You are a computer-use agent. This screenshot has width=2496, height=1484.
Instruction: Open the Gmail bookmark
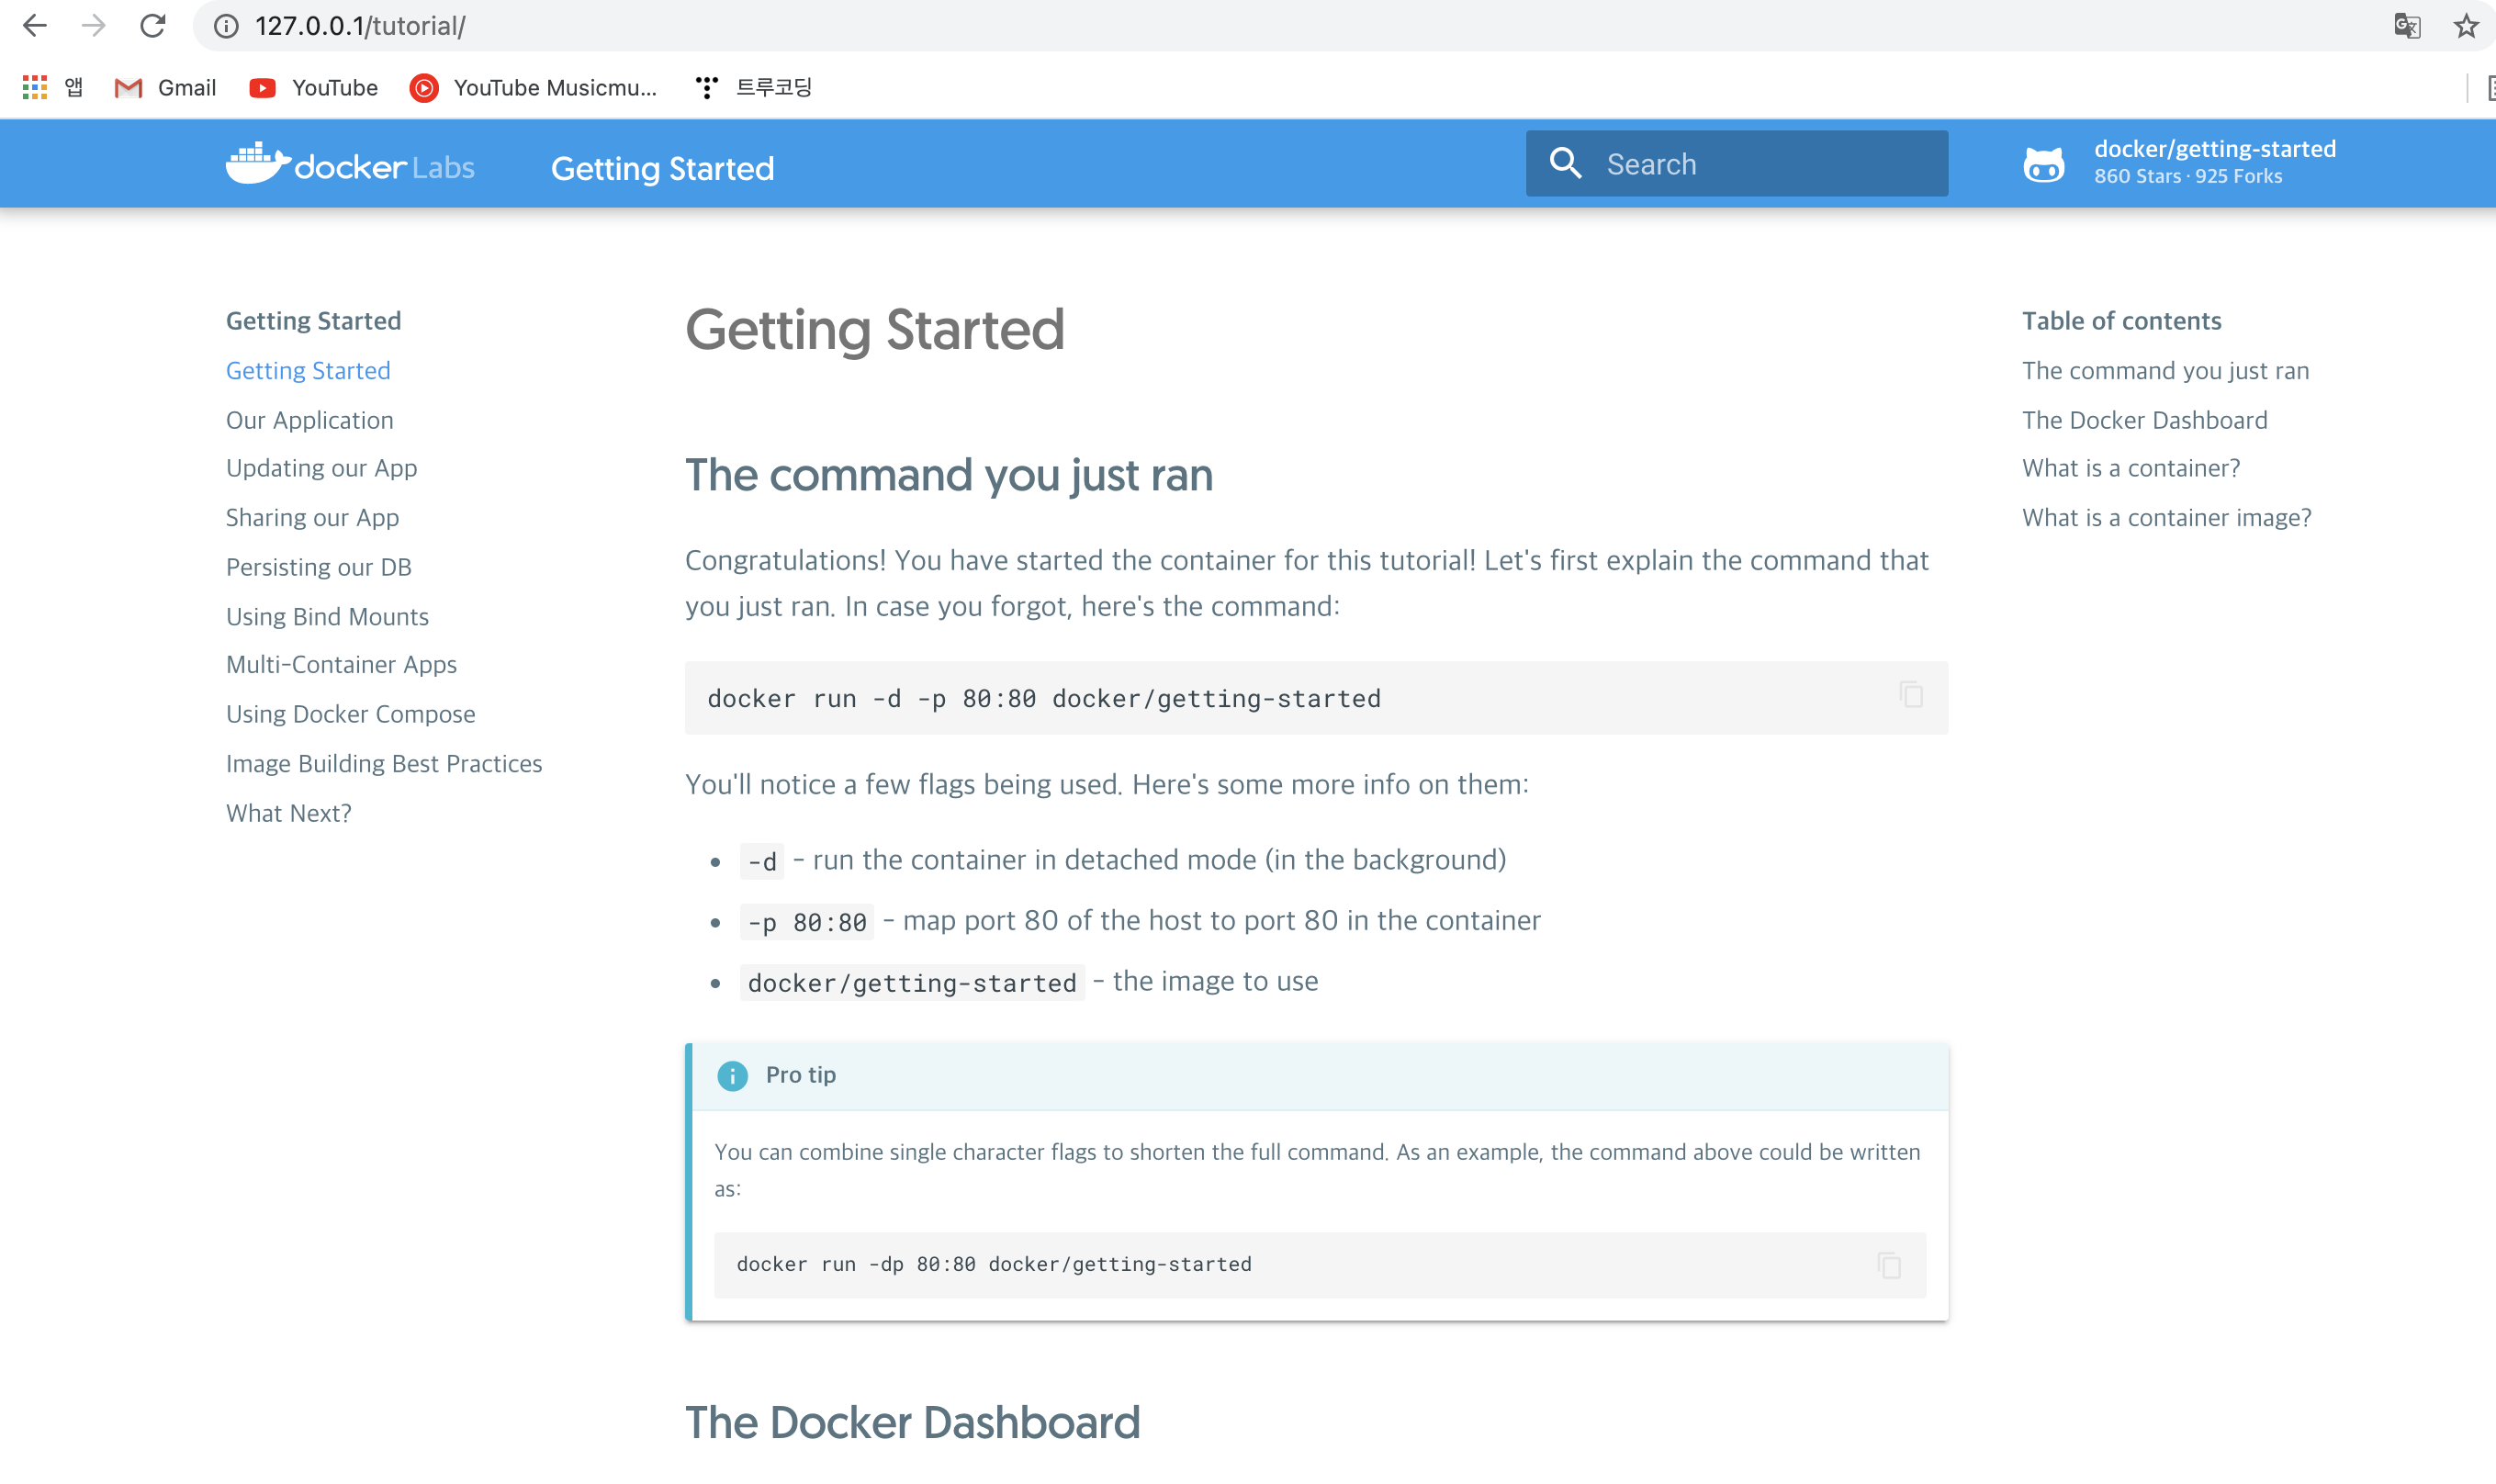(166, 88)
